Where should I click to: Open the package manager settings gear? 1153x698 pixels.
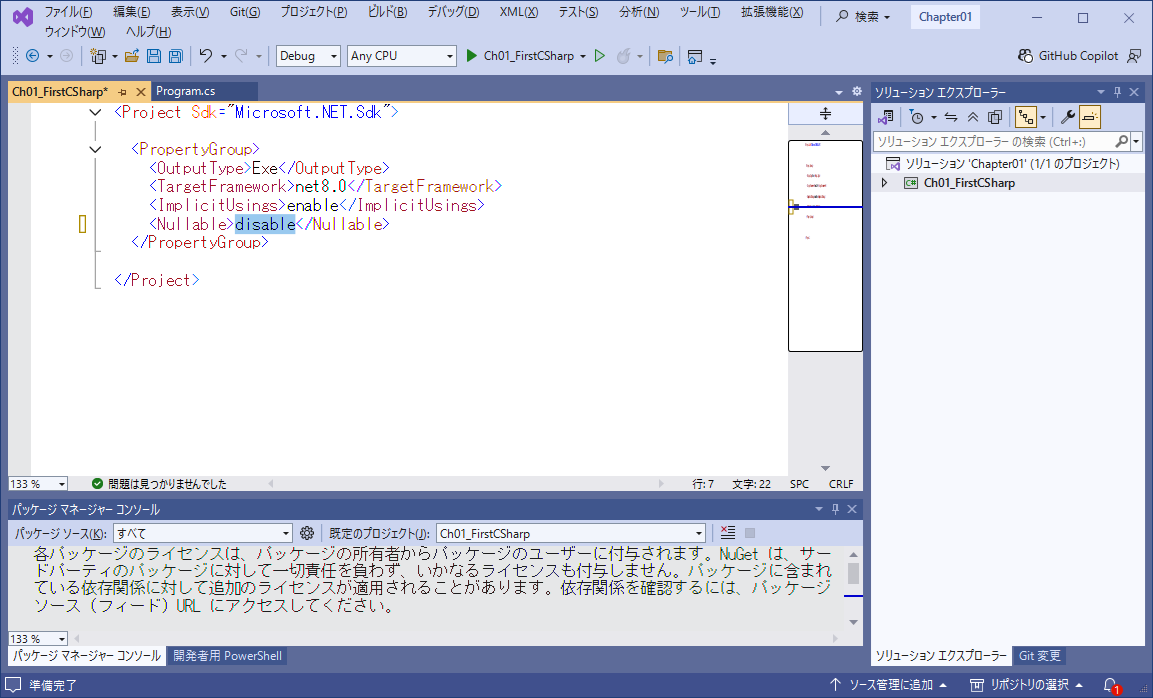pos(307,533)
